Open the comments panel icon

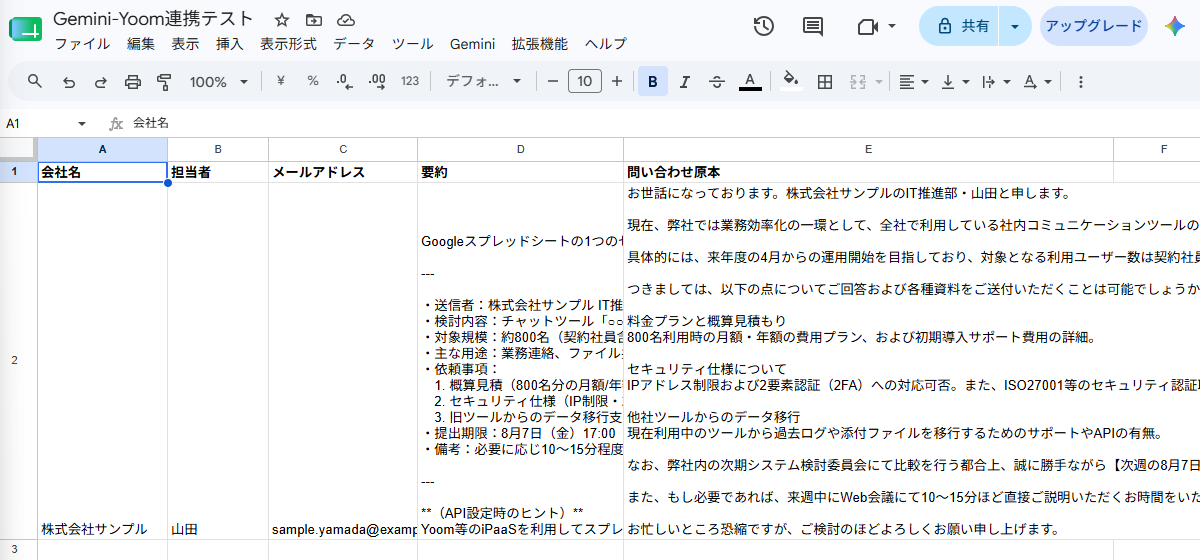coord(814,26)
